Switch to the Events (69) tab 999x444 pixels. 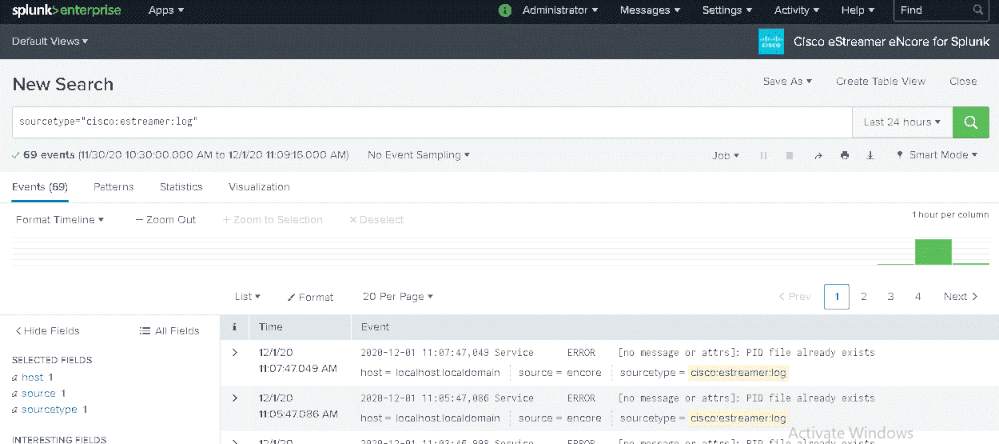[40, 187]
